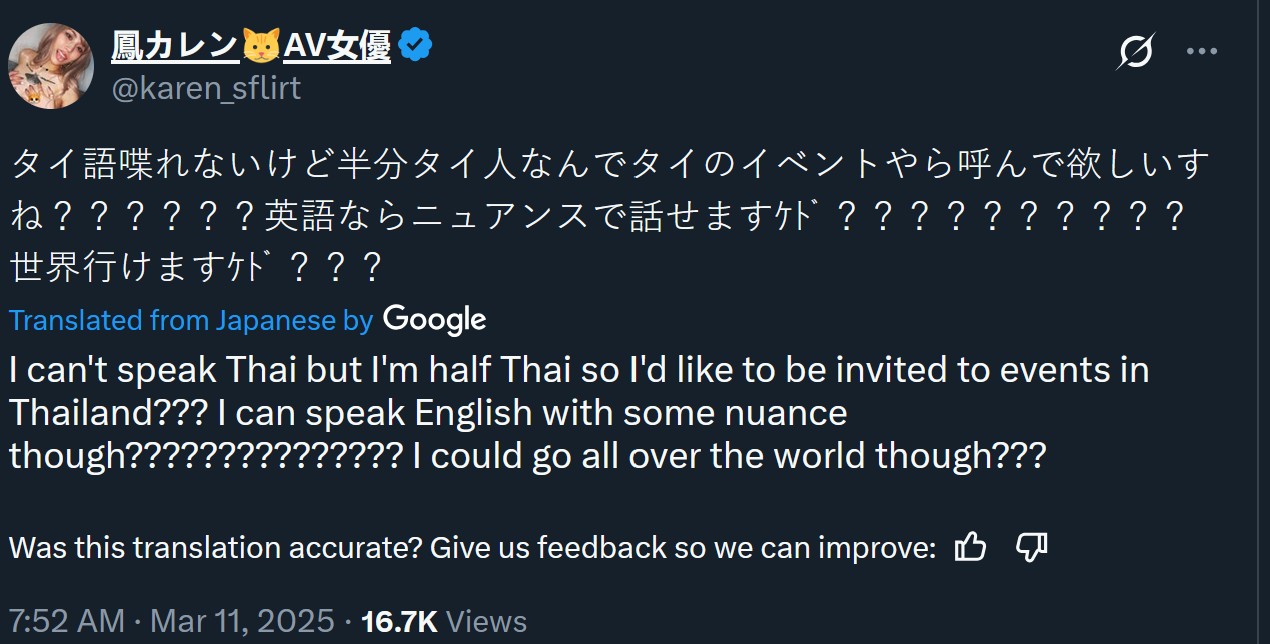Click the Views label
Image resolution: width=1270 pixels, height=644 pixels.
[x=487, y=621]
